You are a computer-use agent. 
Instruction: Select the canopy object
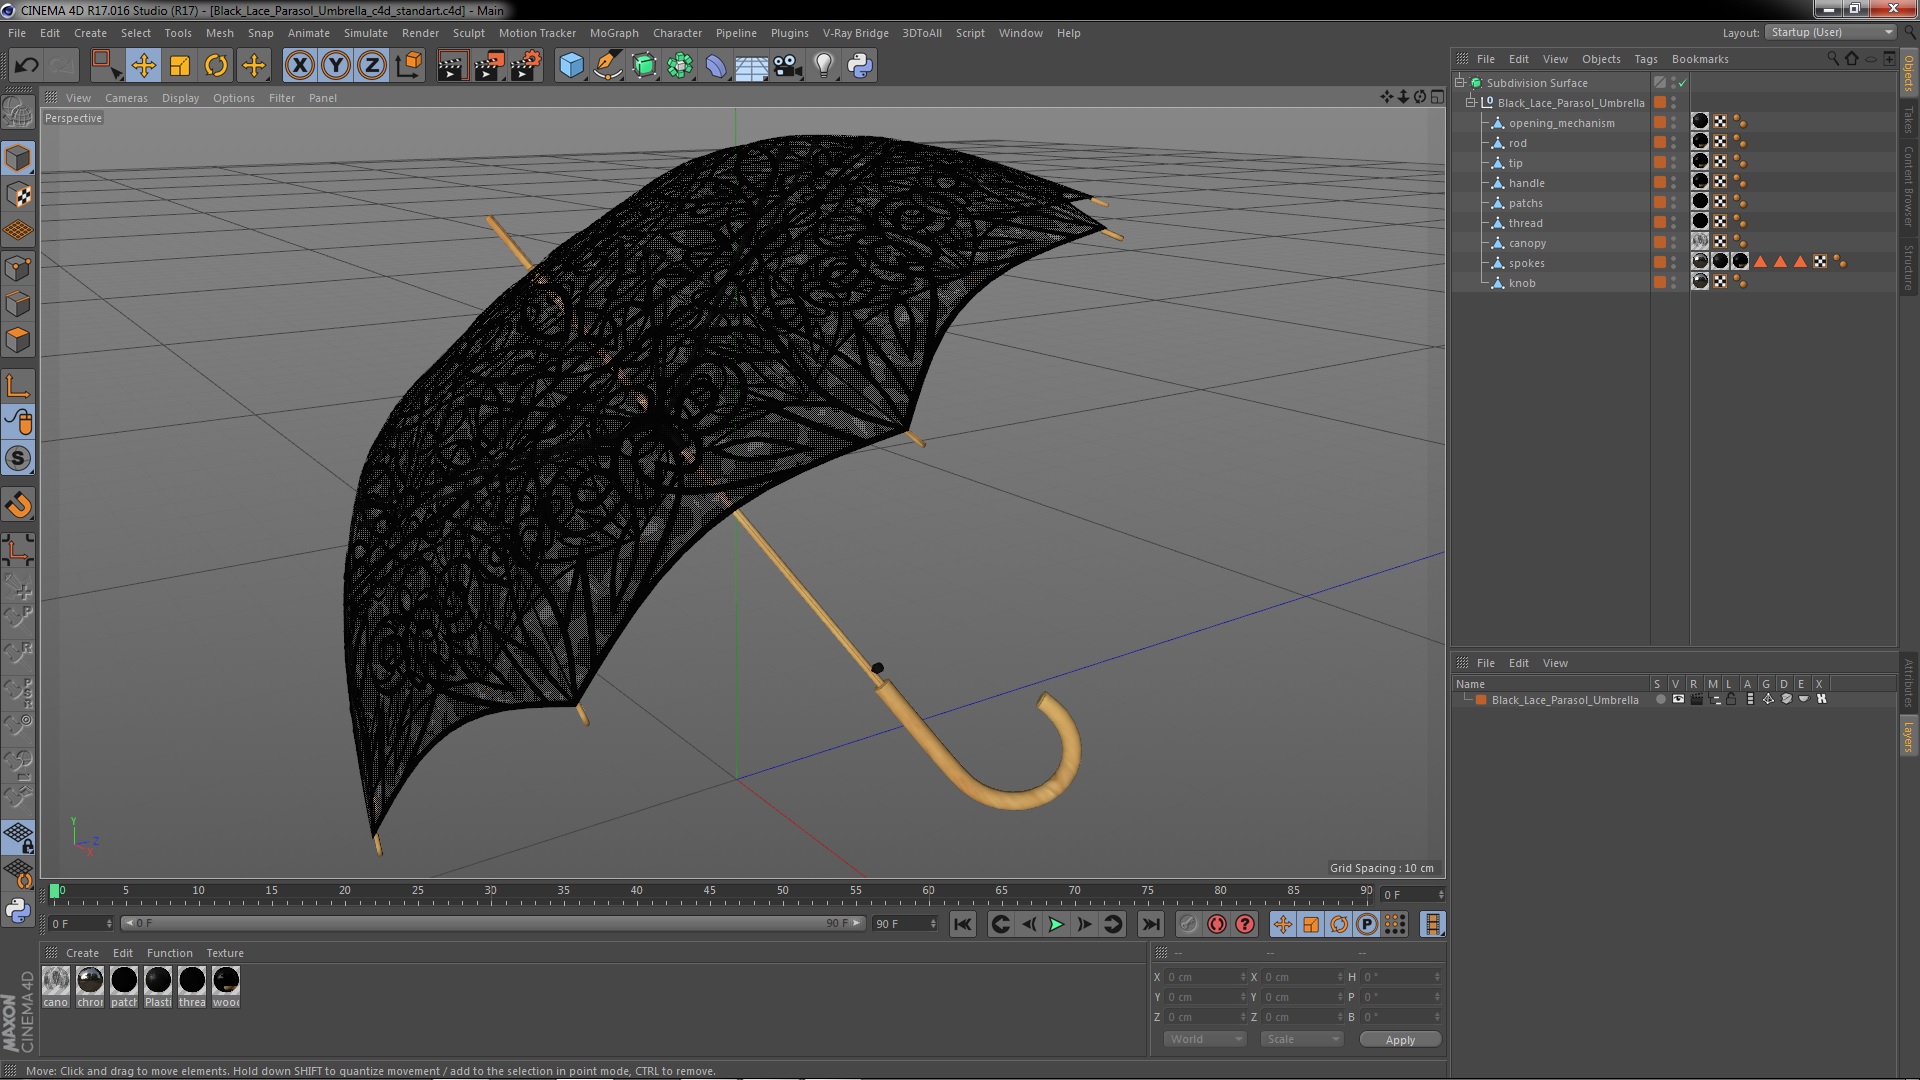point(1527,243)
